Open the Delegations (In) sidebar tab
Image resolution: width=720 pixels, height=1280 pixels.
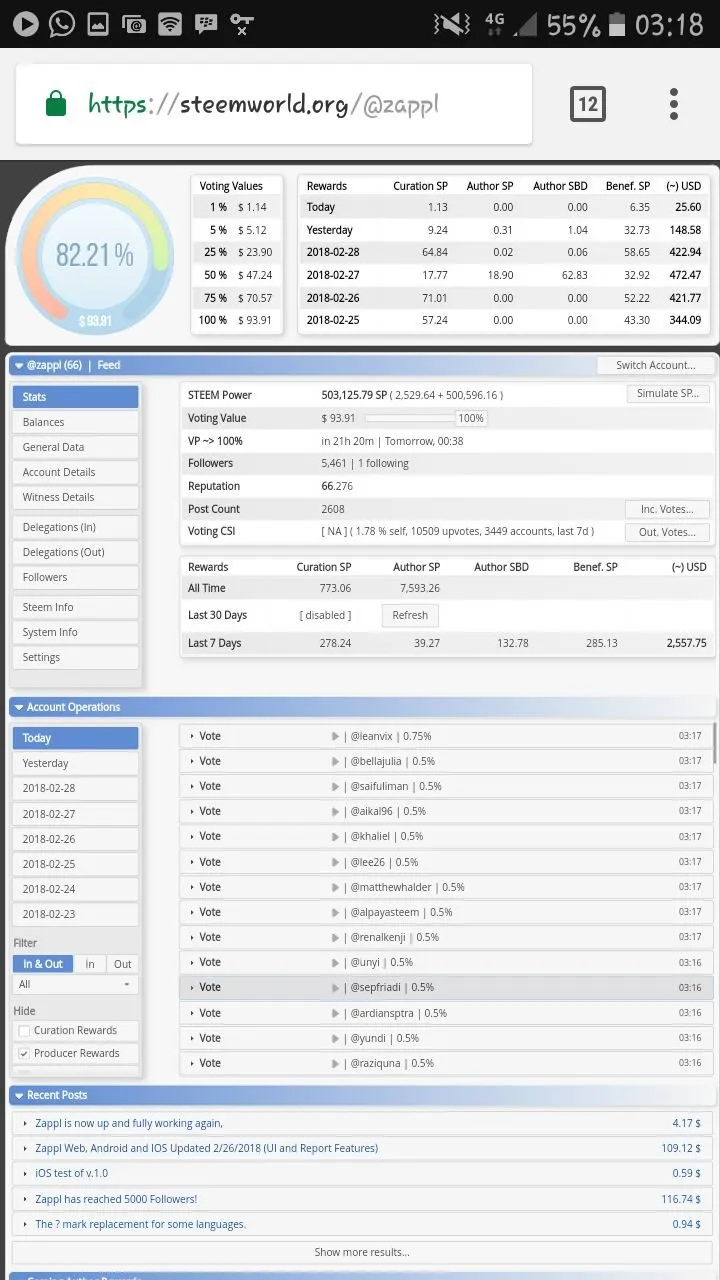(75, 527)
